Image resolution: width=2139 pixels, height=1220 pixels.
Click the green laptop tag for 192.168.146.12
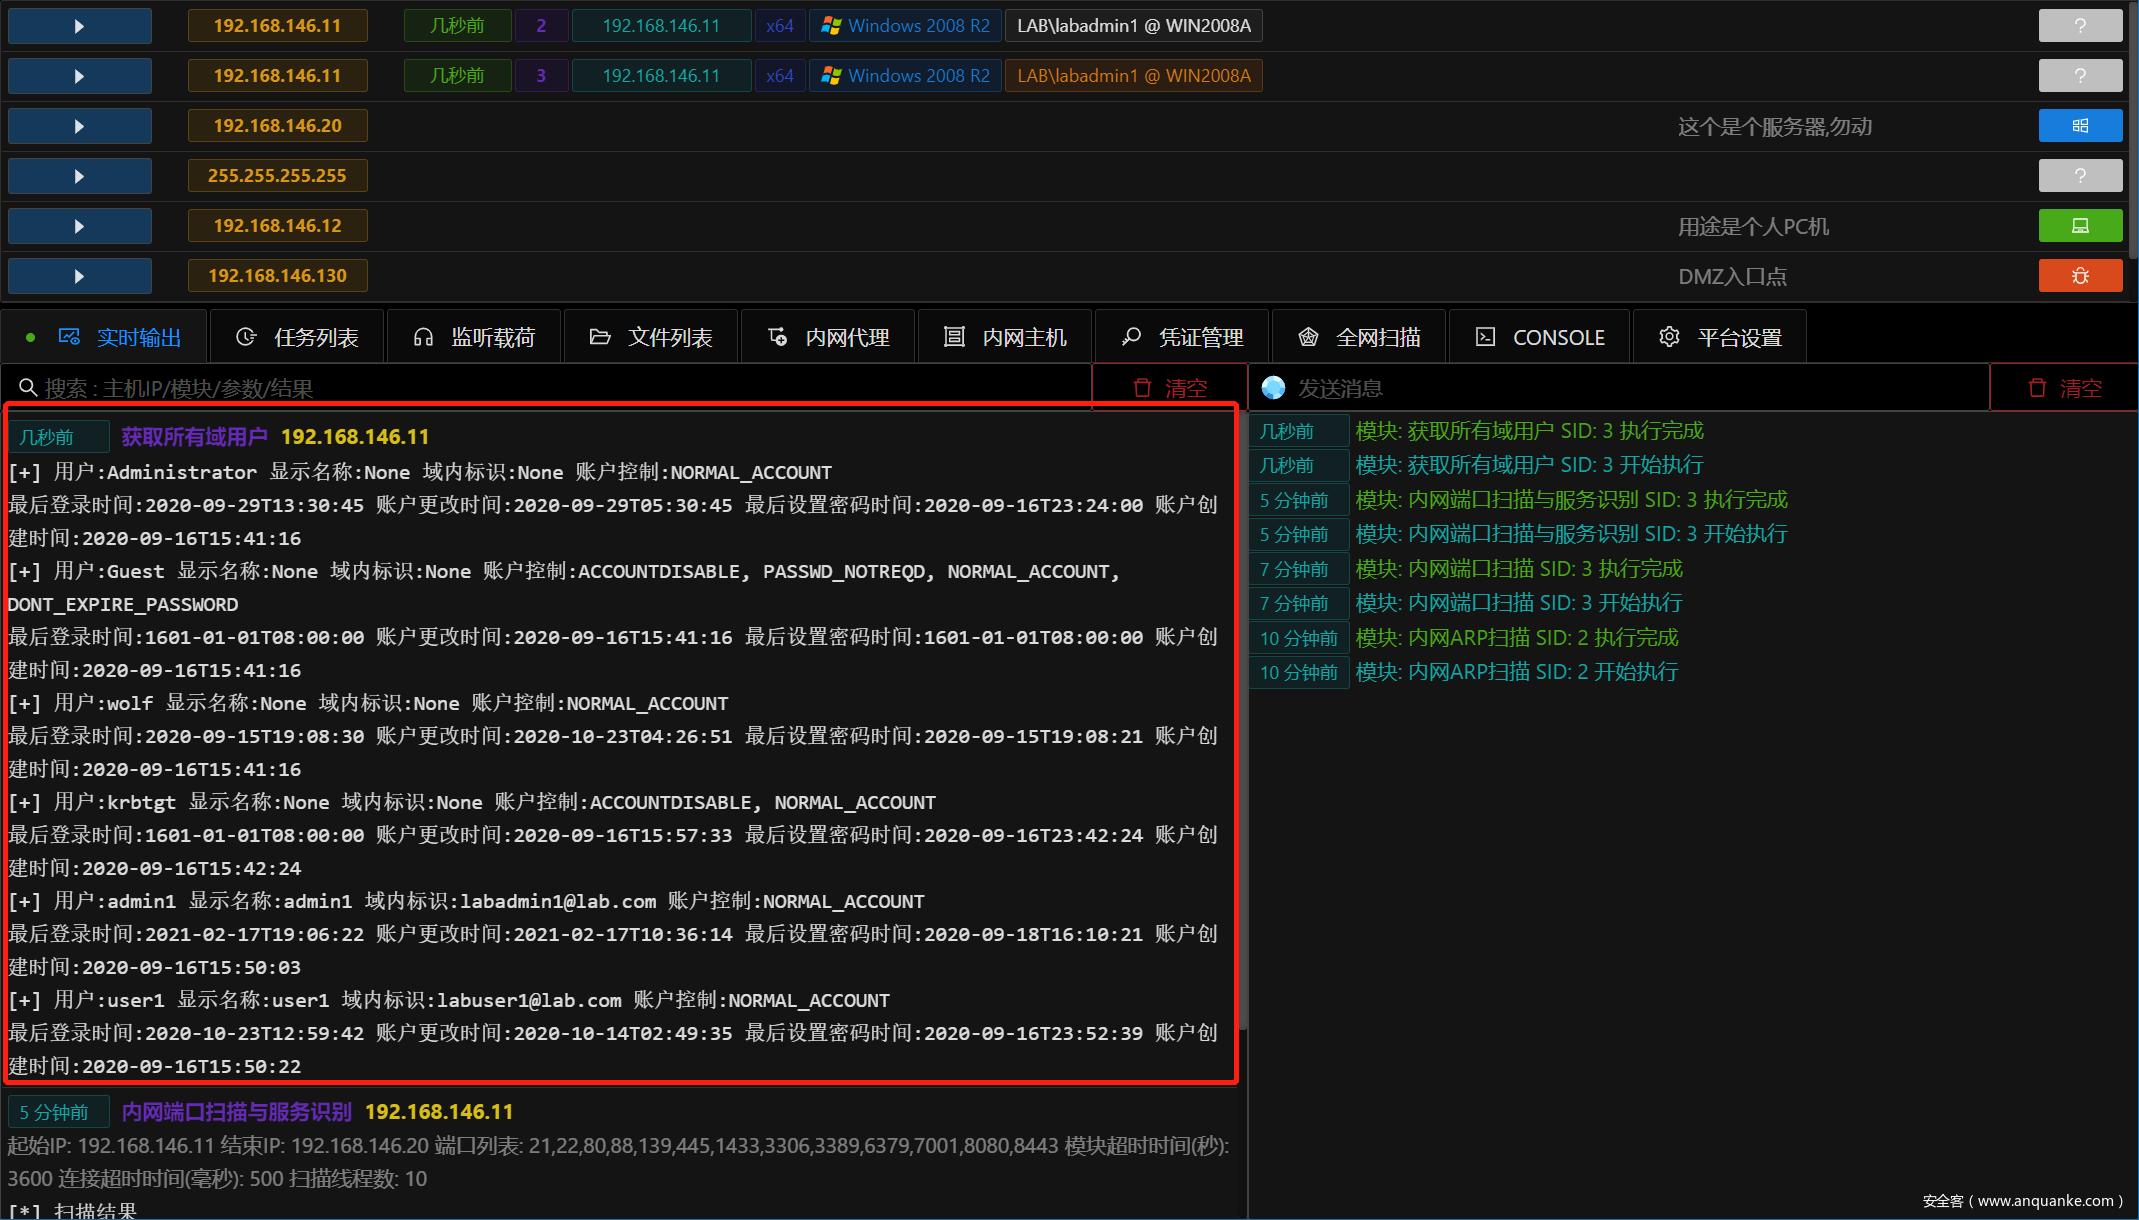2080,226
